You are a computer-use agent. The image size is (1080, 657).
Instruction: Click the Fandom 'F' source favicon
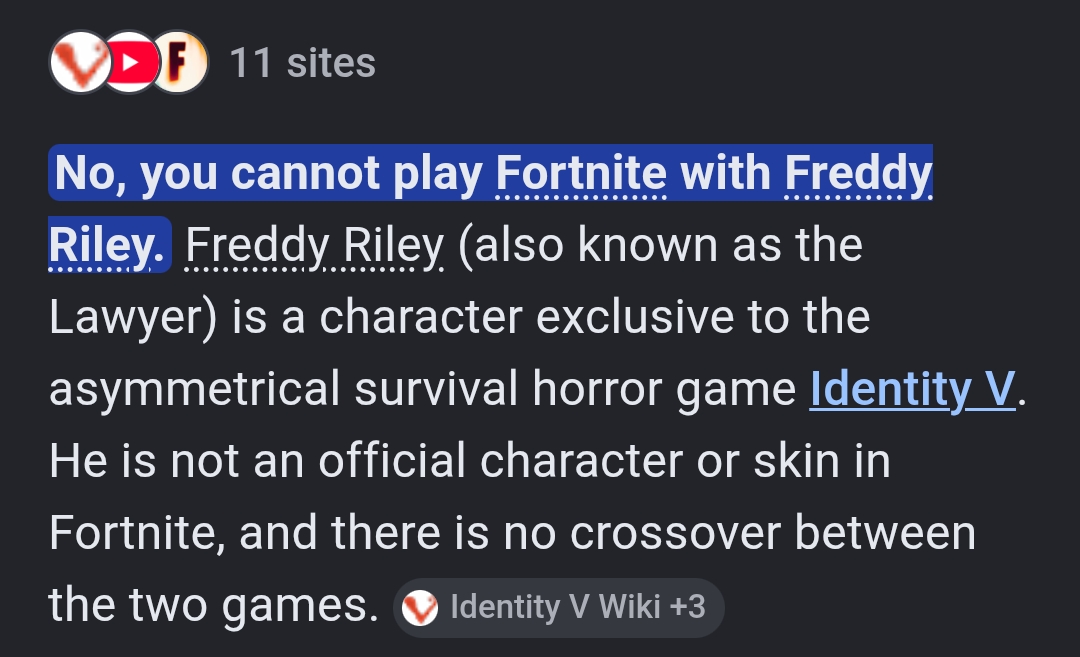coord(179,62)
